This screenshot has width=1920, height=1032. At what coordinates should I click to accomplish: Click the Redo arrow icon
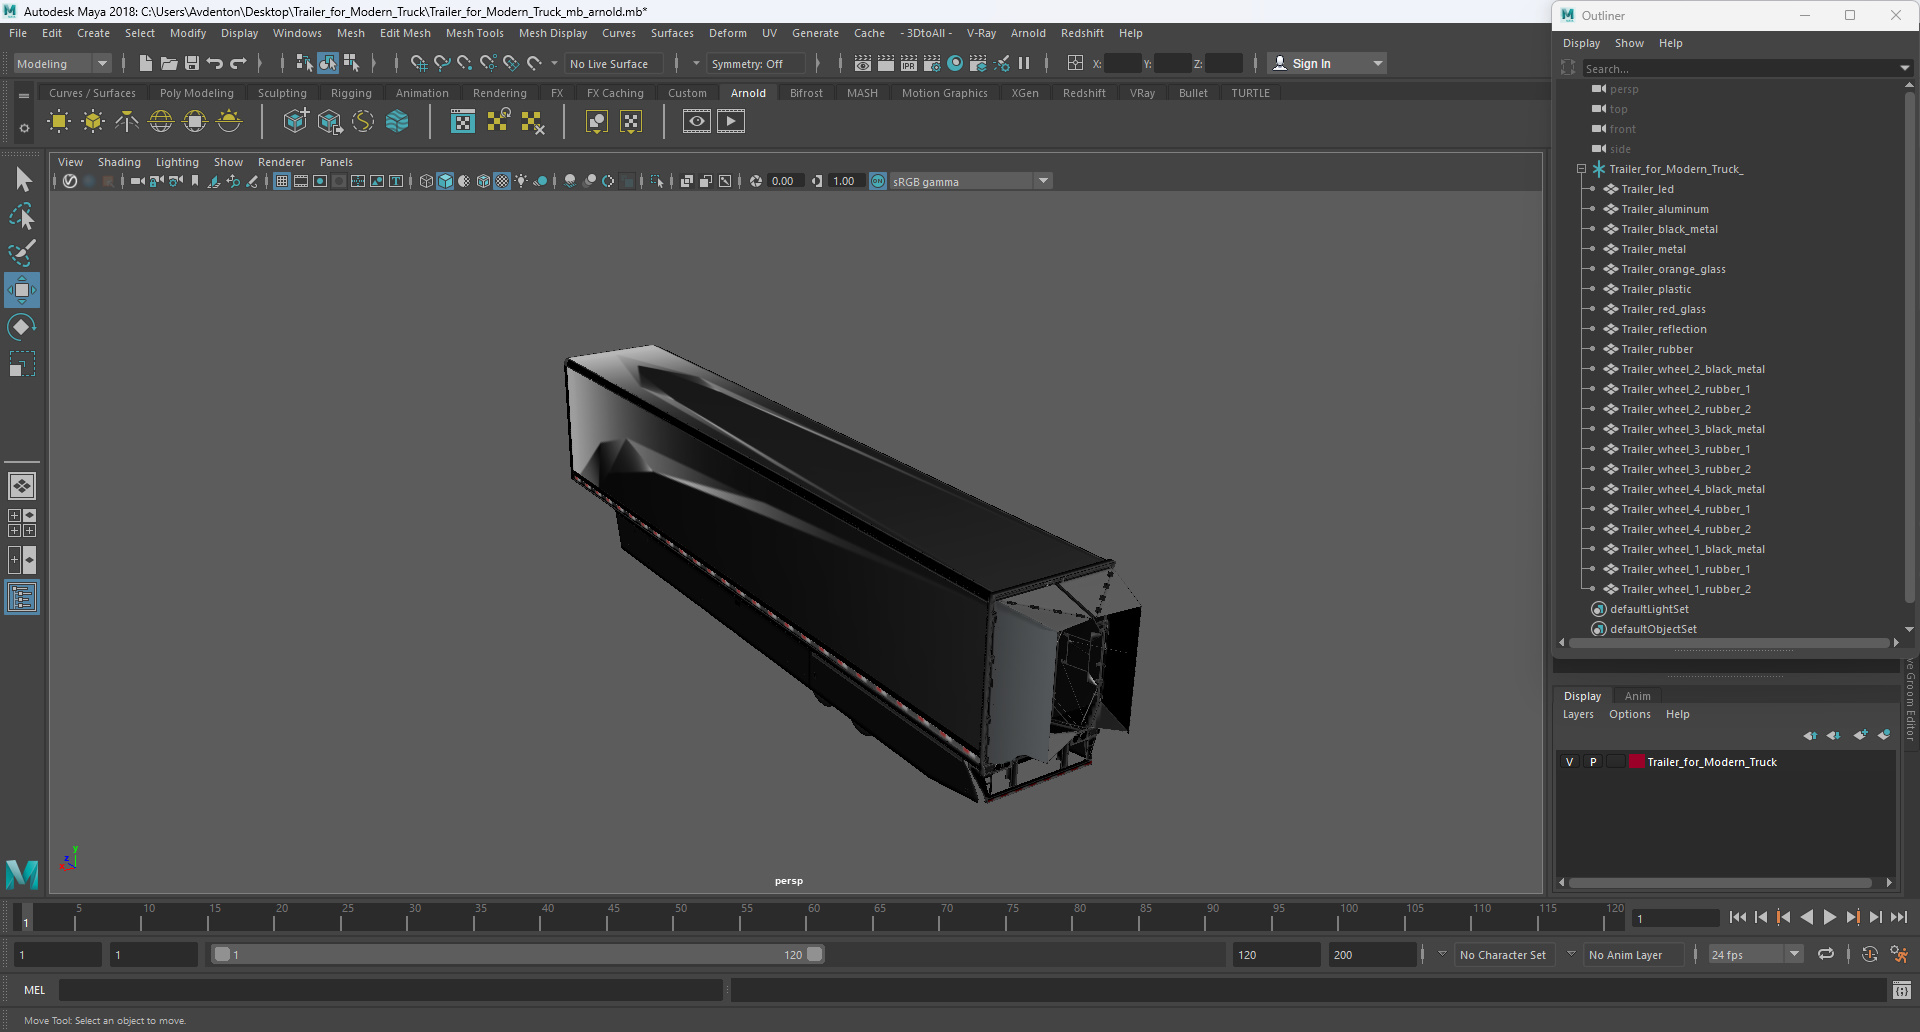tap(238, 63)
